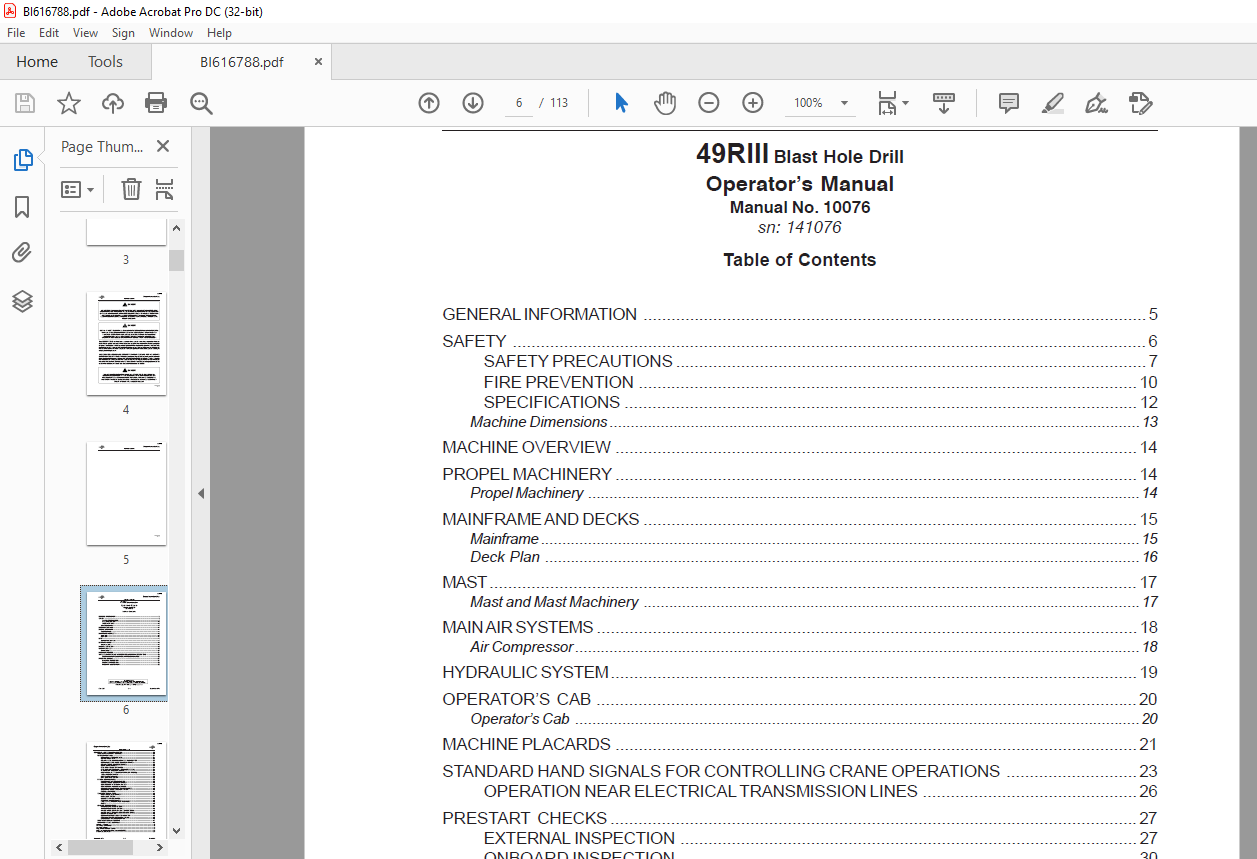
Task: Close the BI616788.pdf tab
Action: [319, 62]
